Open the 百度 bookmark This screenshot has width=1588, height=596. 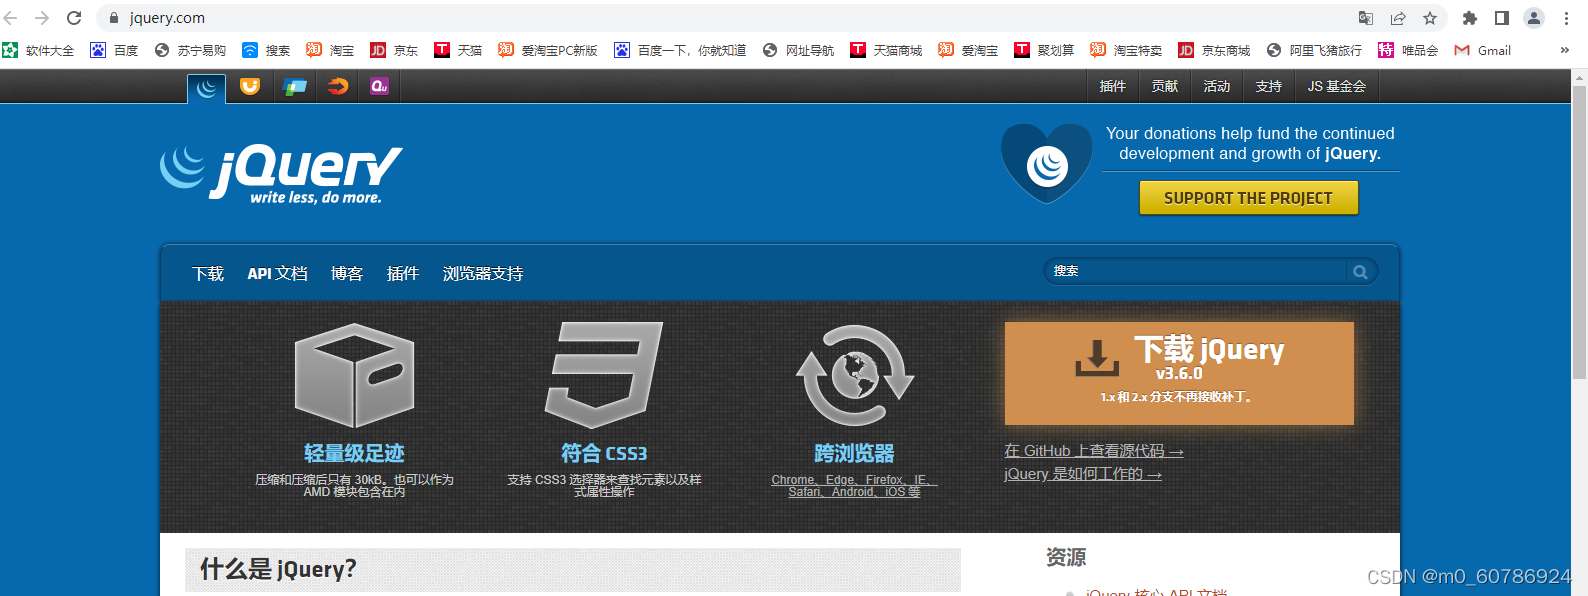click(x=115, y=50)
